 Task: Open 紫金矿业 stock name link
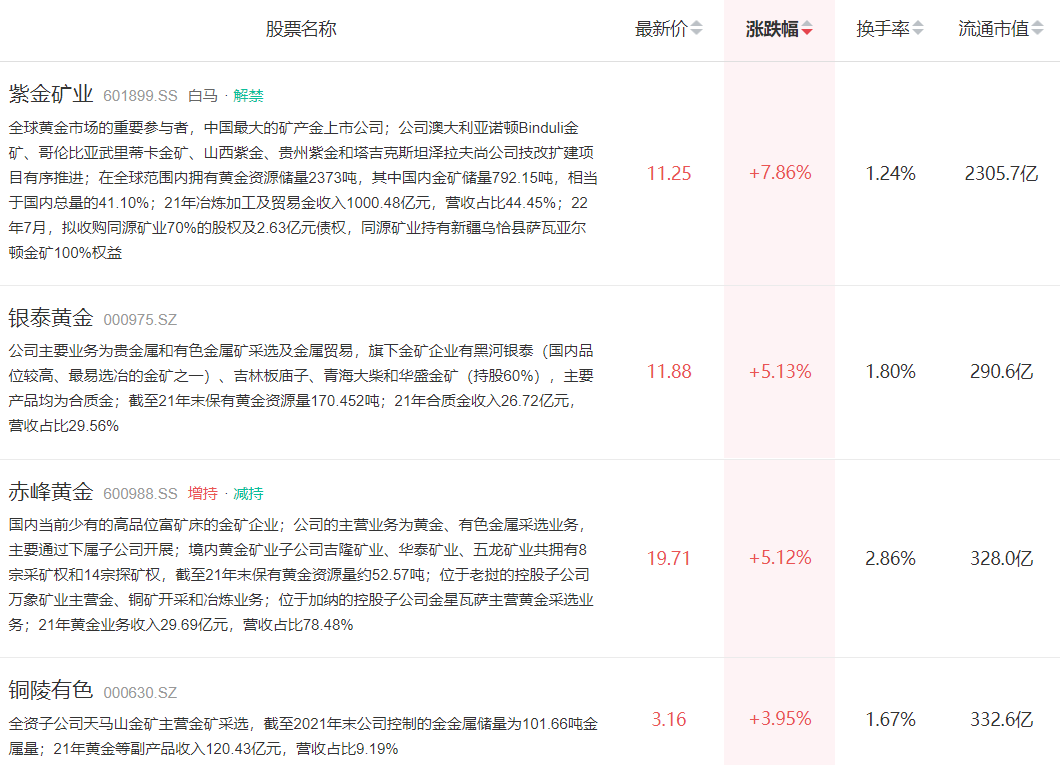click(51, 94)
